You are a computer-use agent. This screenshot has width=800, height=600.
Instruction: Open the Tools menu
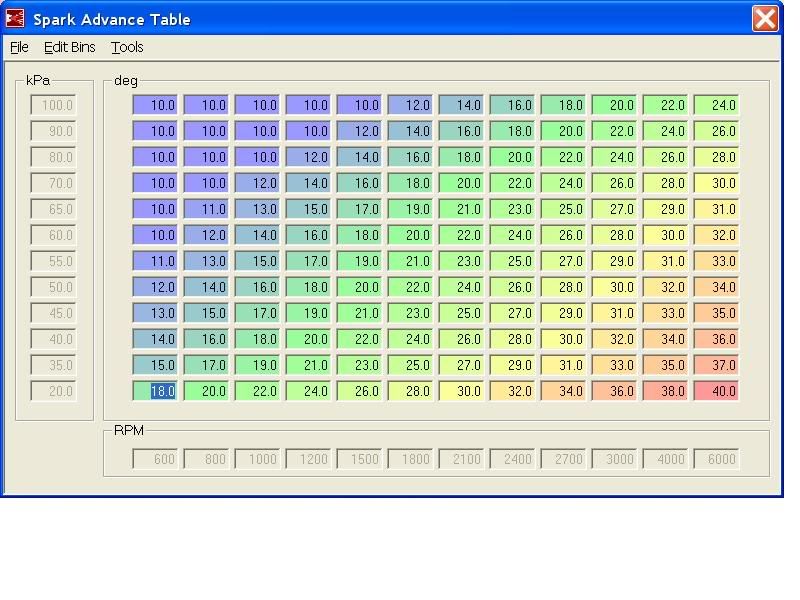tap(127, 47)
